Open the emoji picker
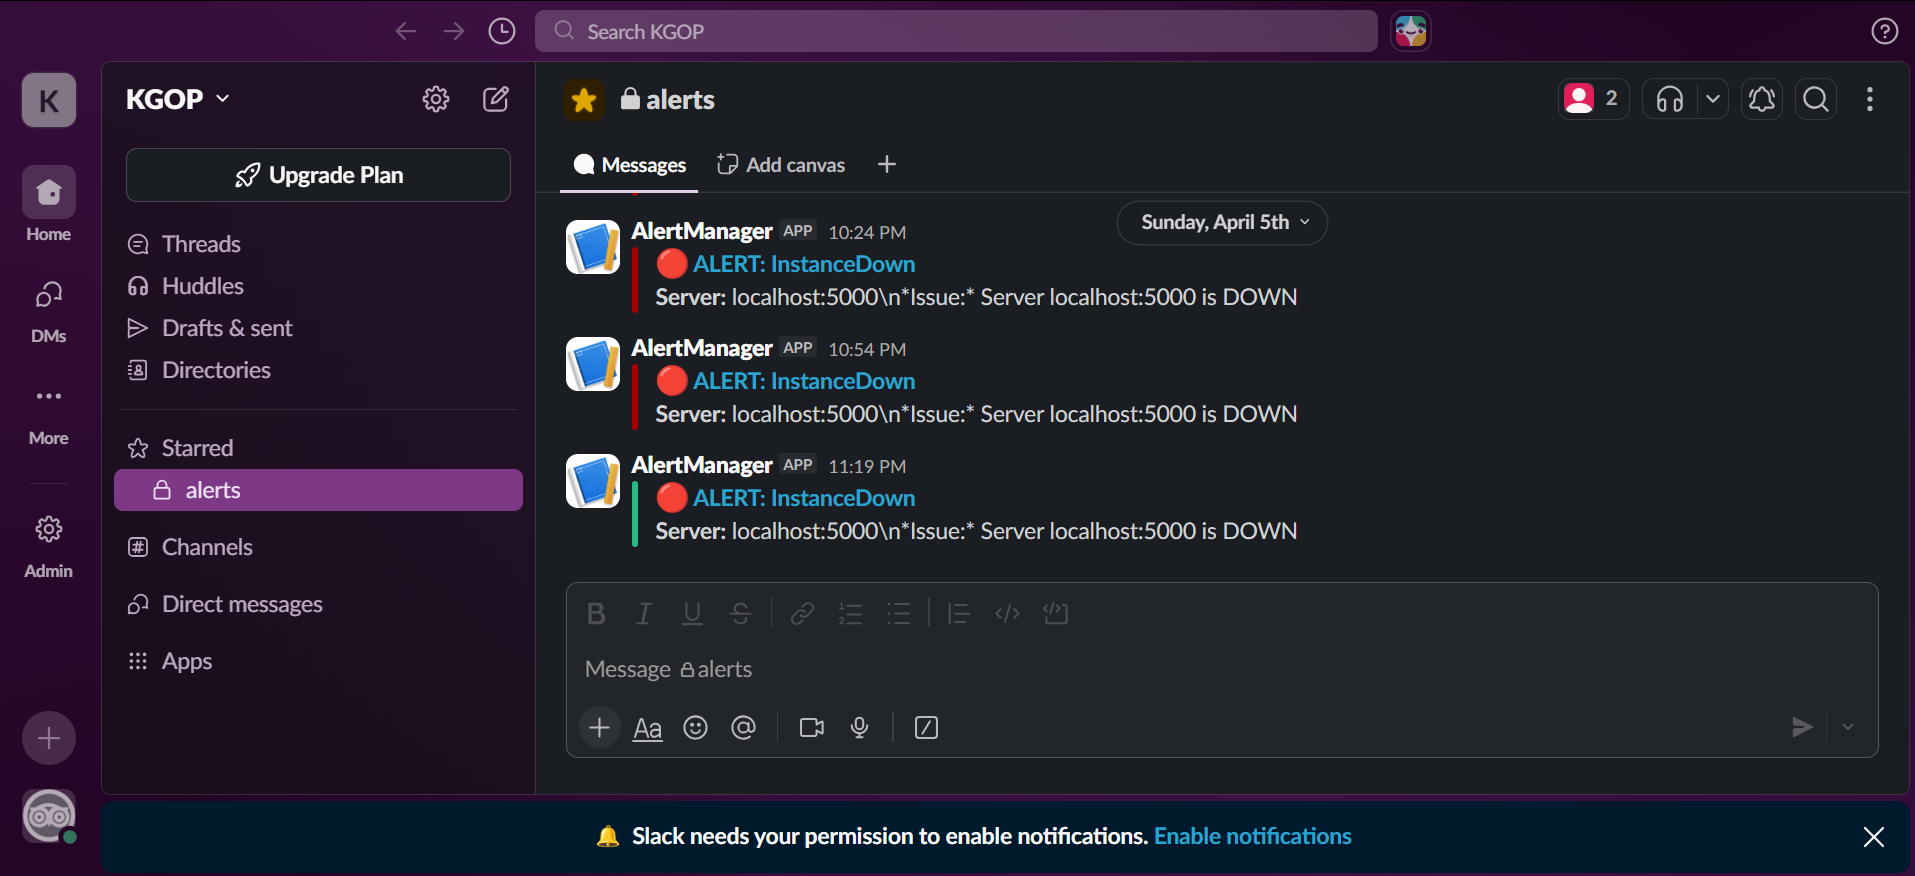This screenshot has height=876, width=1915. pyautogui.click(x=696, y=727)
